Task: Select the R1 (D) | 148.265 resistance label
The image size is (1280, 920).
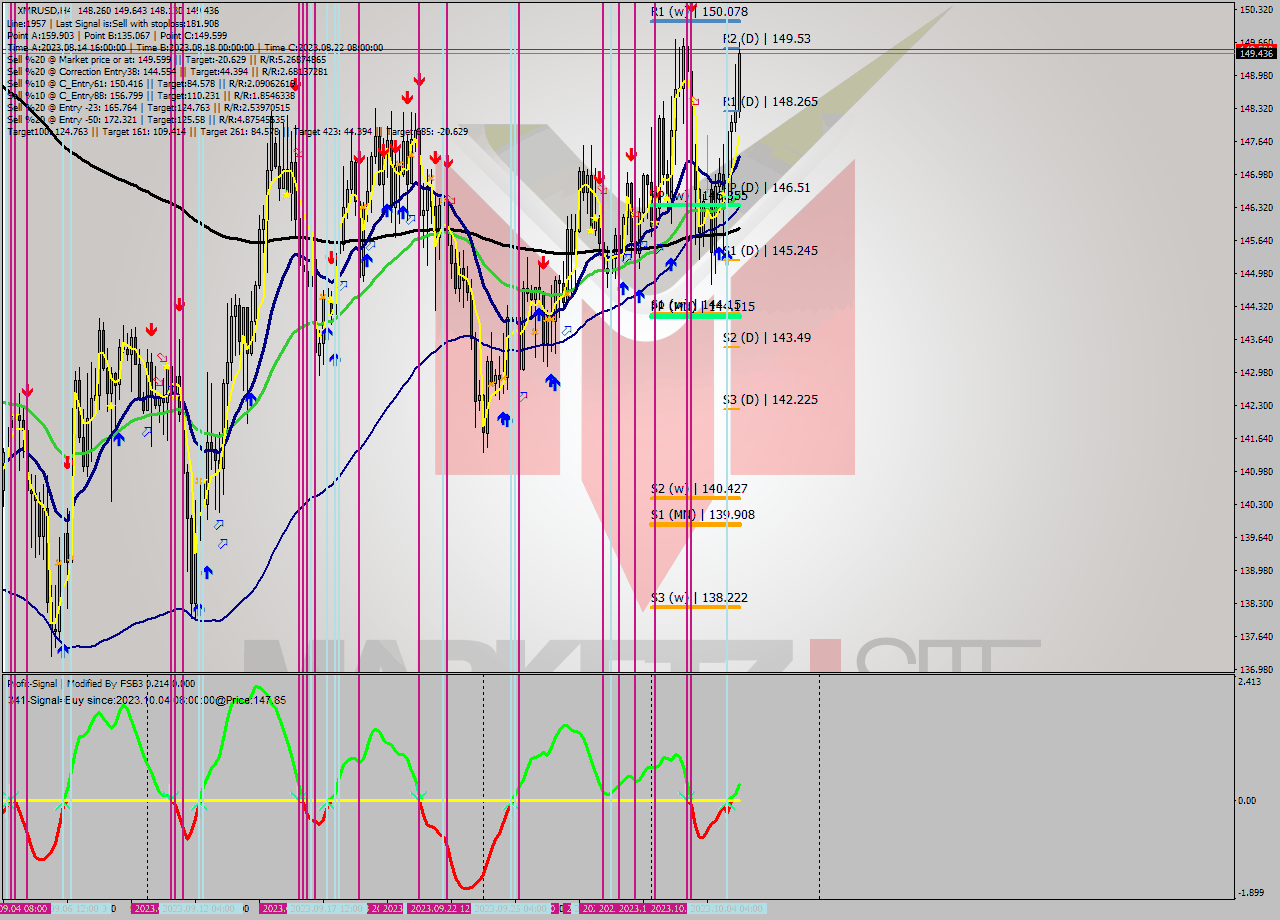Action: click(x=770, y=102)
